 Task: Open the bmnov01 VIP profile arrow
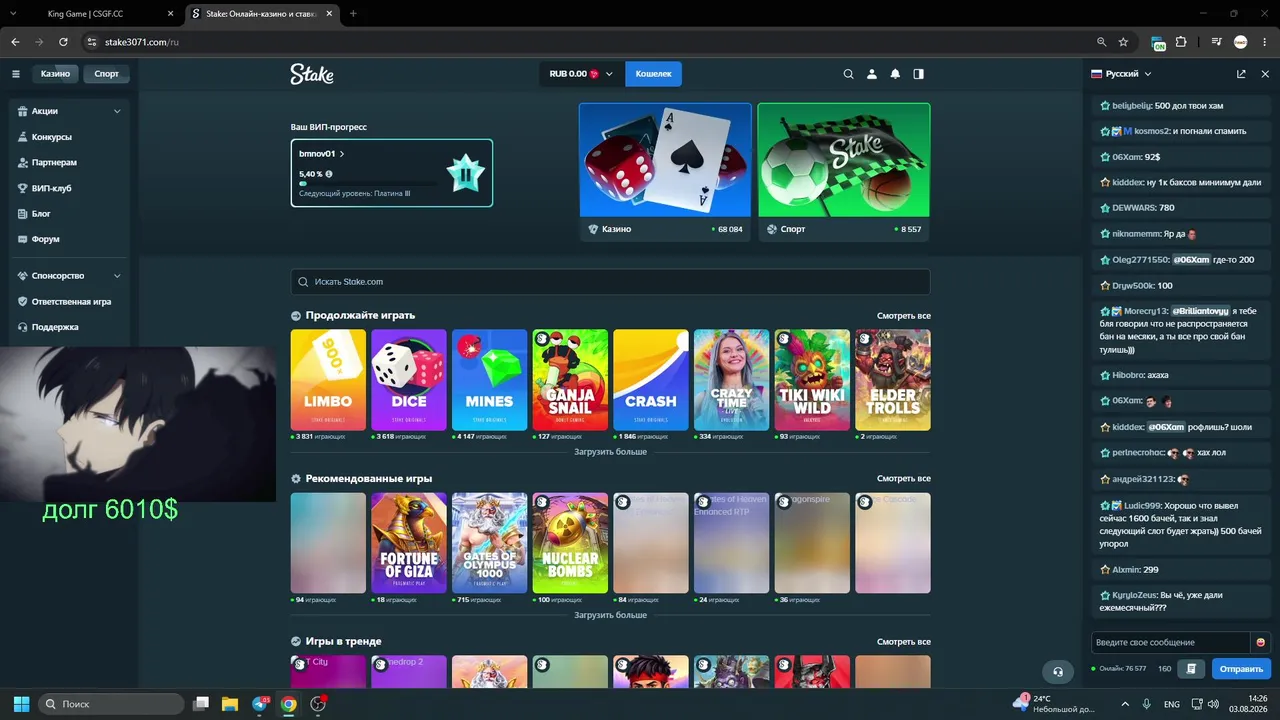click(x=342, y=154)
